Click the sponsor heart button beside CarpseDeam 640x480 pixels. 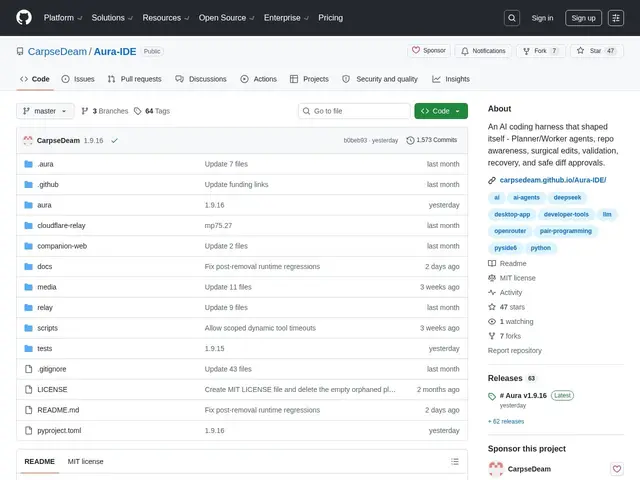[617, 469]
